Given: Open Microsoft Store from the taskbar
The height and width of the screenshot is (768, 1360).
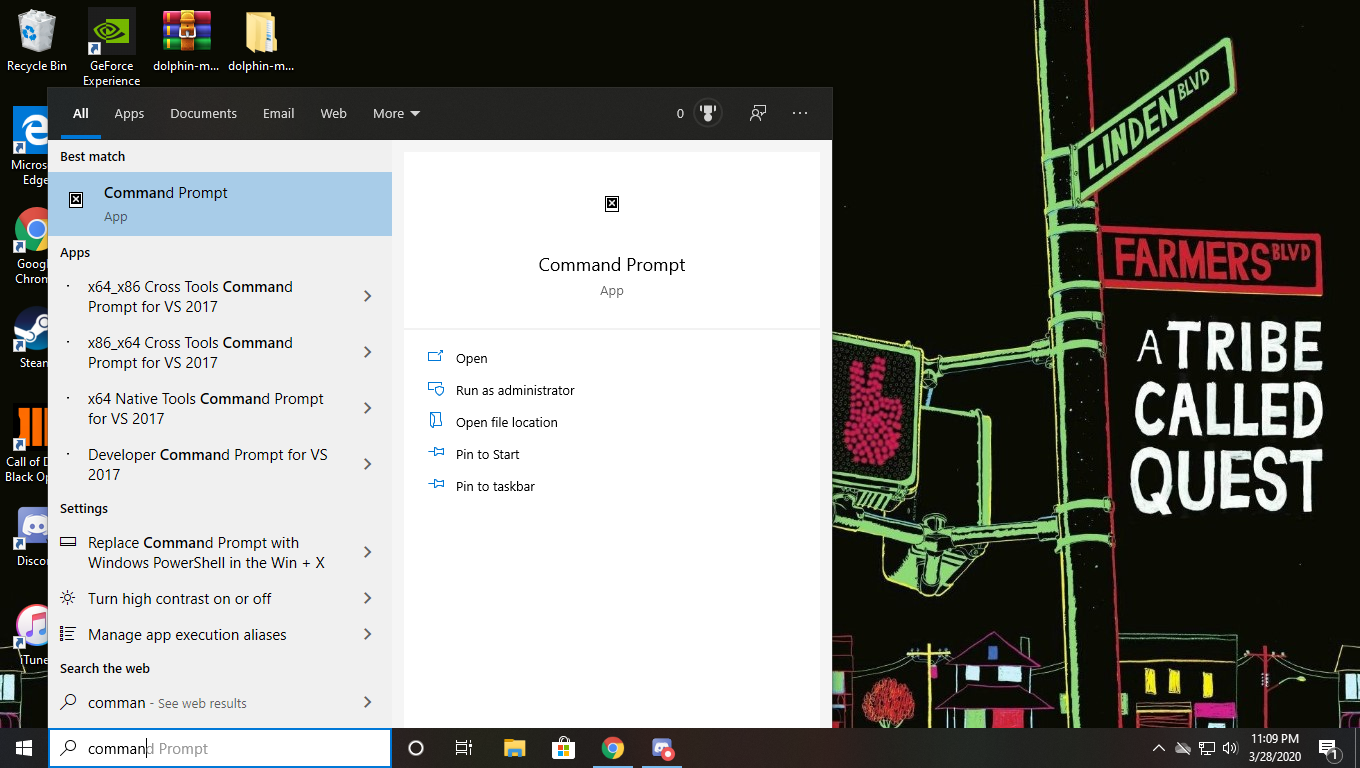Looking at the screenshot, I should 563,748.
